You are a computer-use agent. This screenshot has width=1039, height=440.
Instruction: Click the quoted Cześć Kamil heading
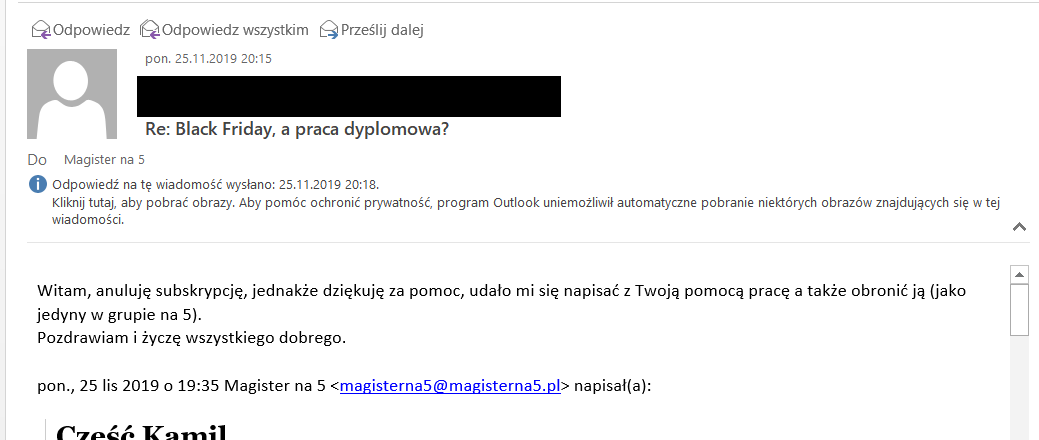142,432
